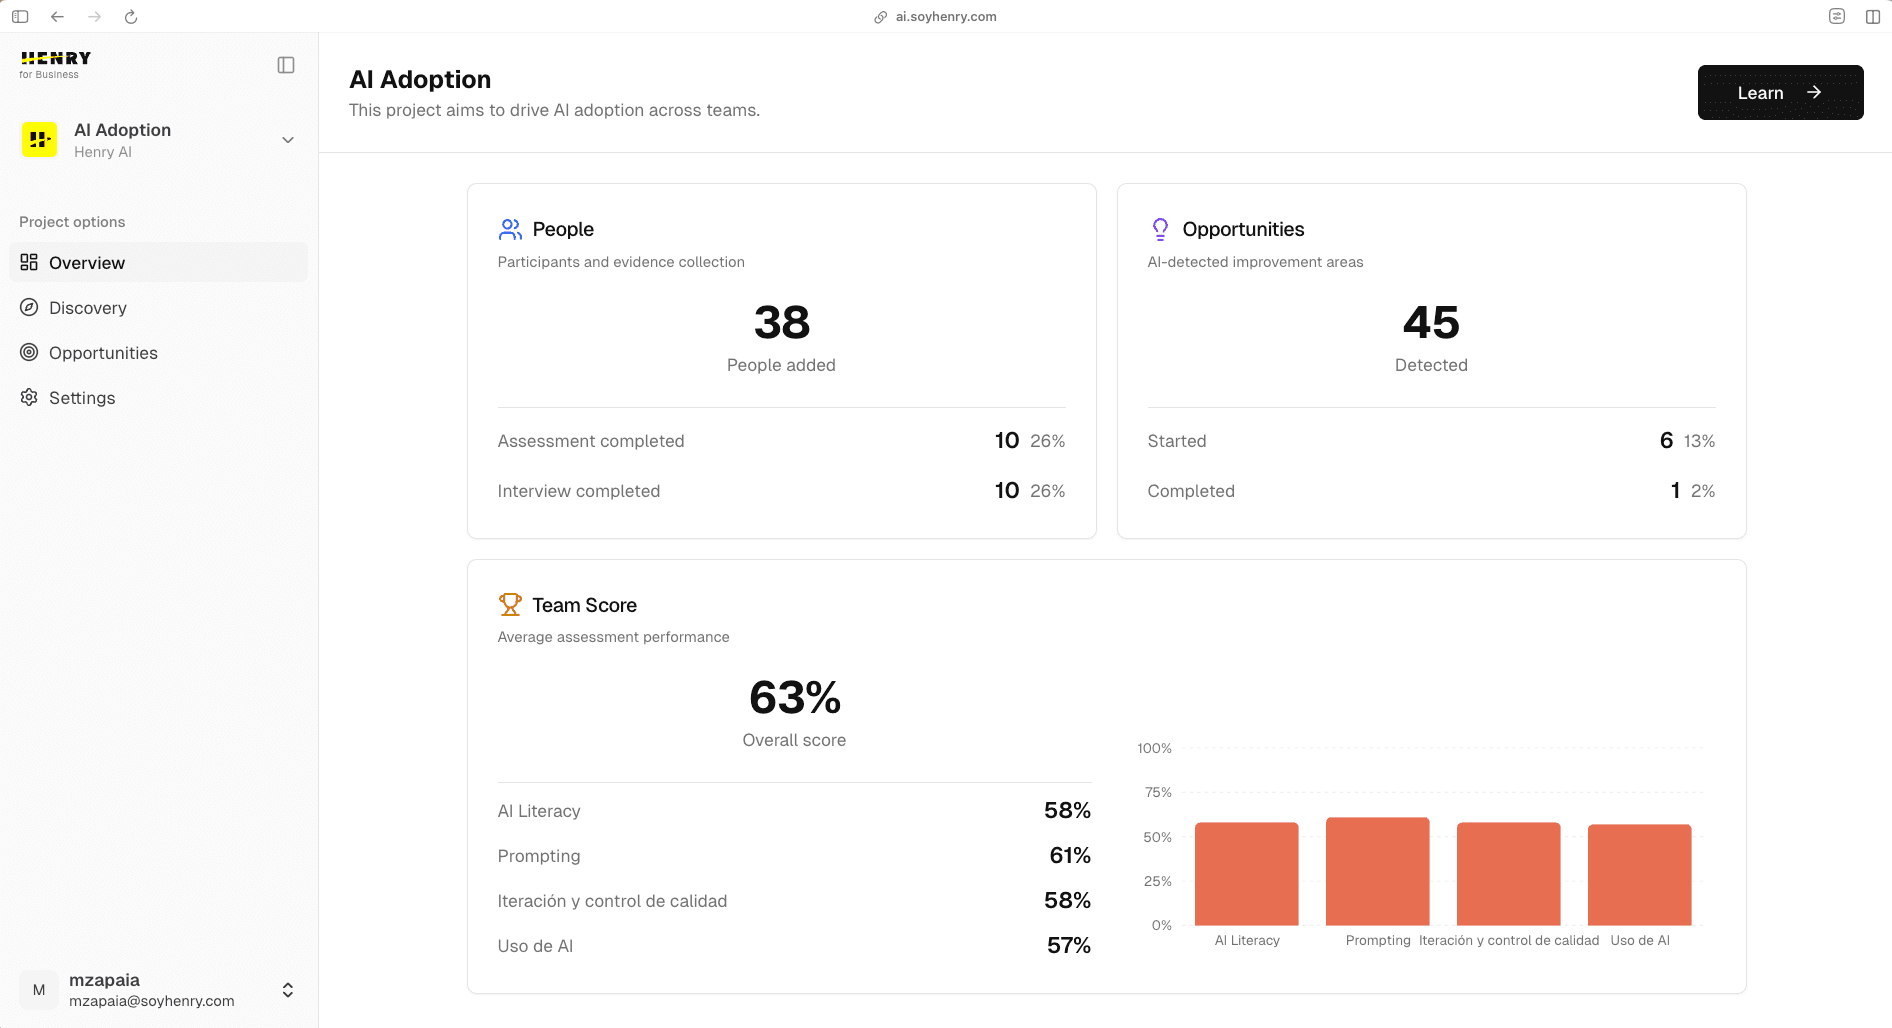Open Discovery from Project options menu
This screenshot has width=1892, height=1028.
click(88, 307)
